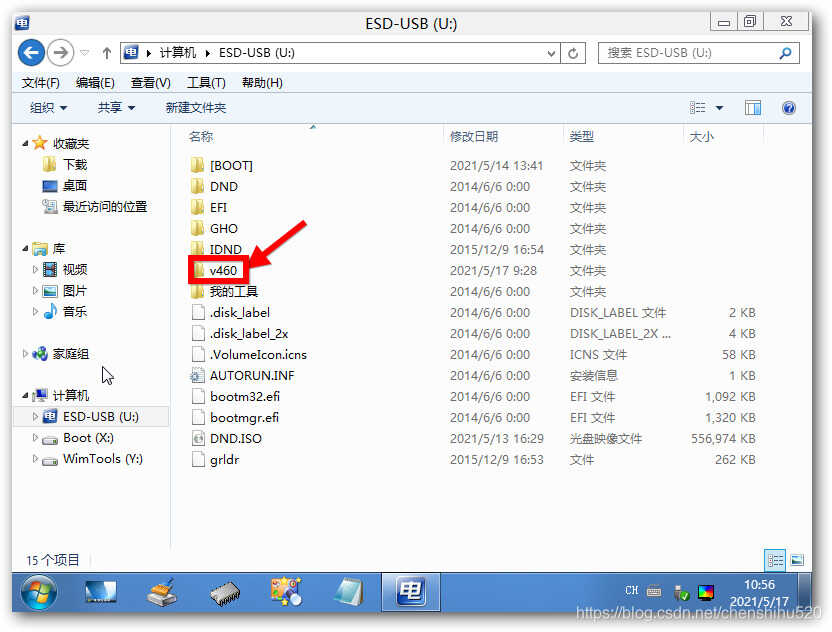Click the CH language indicator

[631, 591]
